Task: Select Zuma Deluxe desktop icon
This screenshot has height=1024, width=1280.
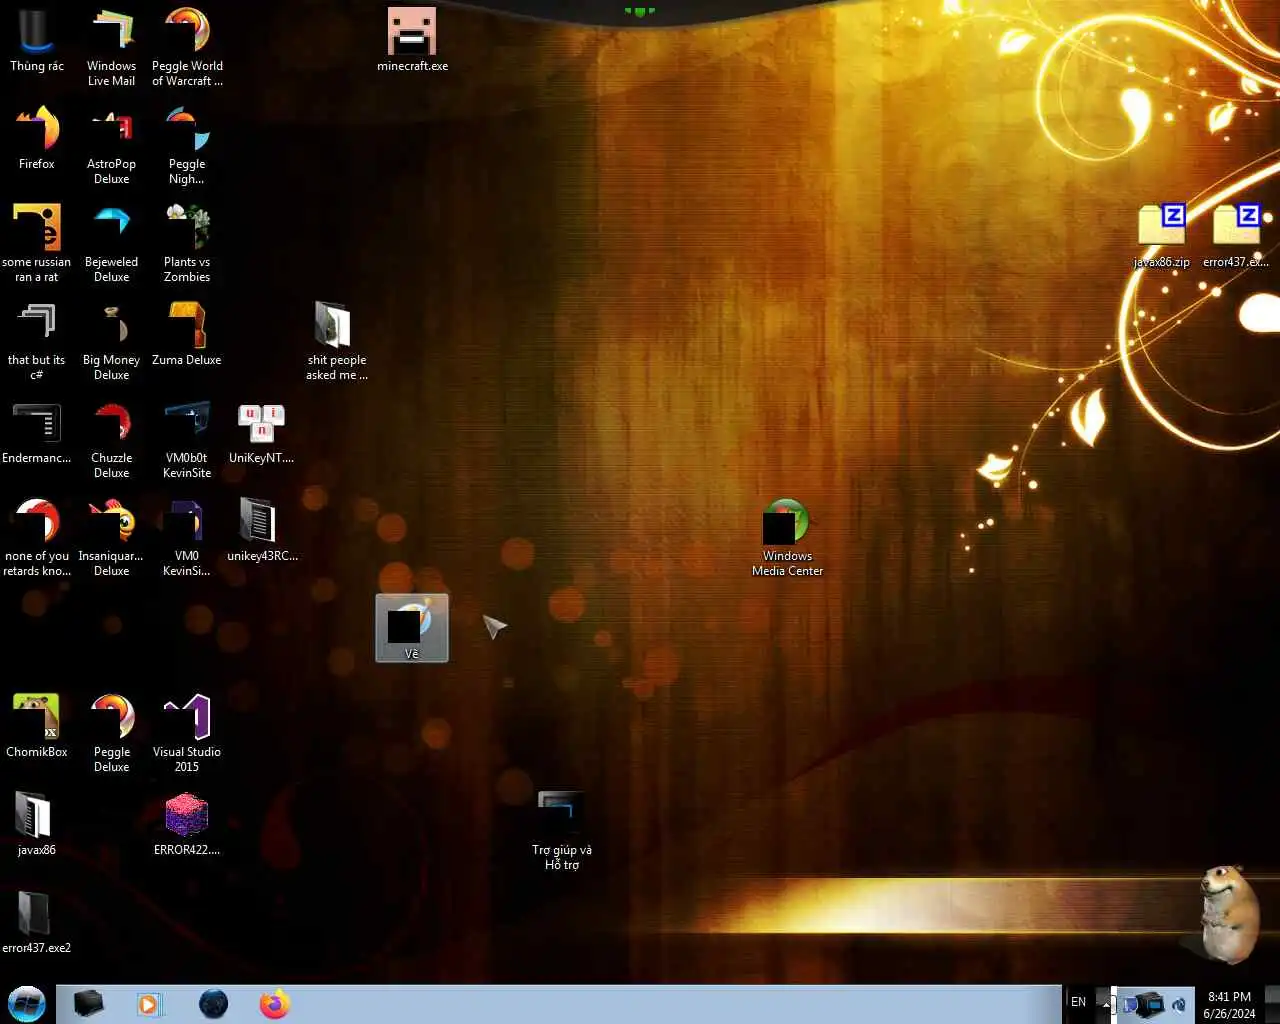Action: [187, 334]
